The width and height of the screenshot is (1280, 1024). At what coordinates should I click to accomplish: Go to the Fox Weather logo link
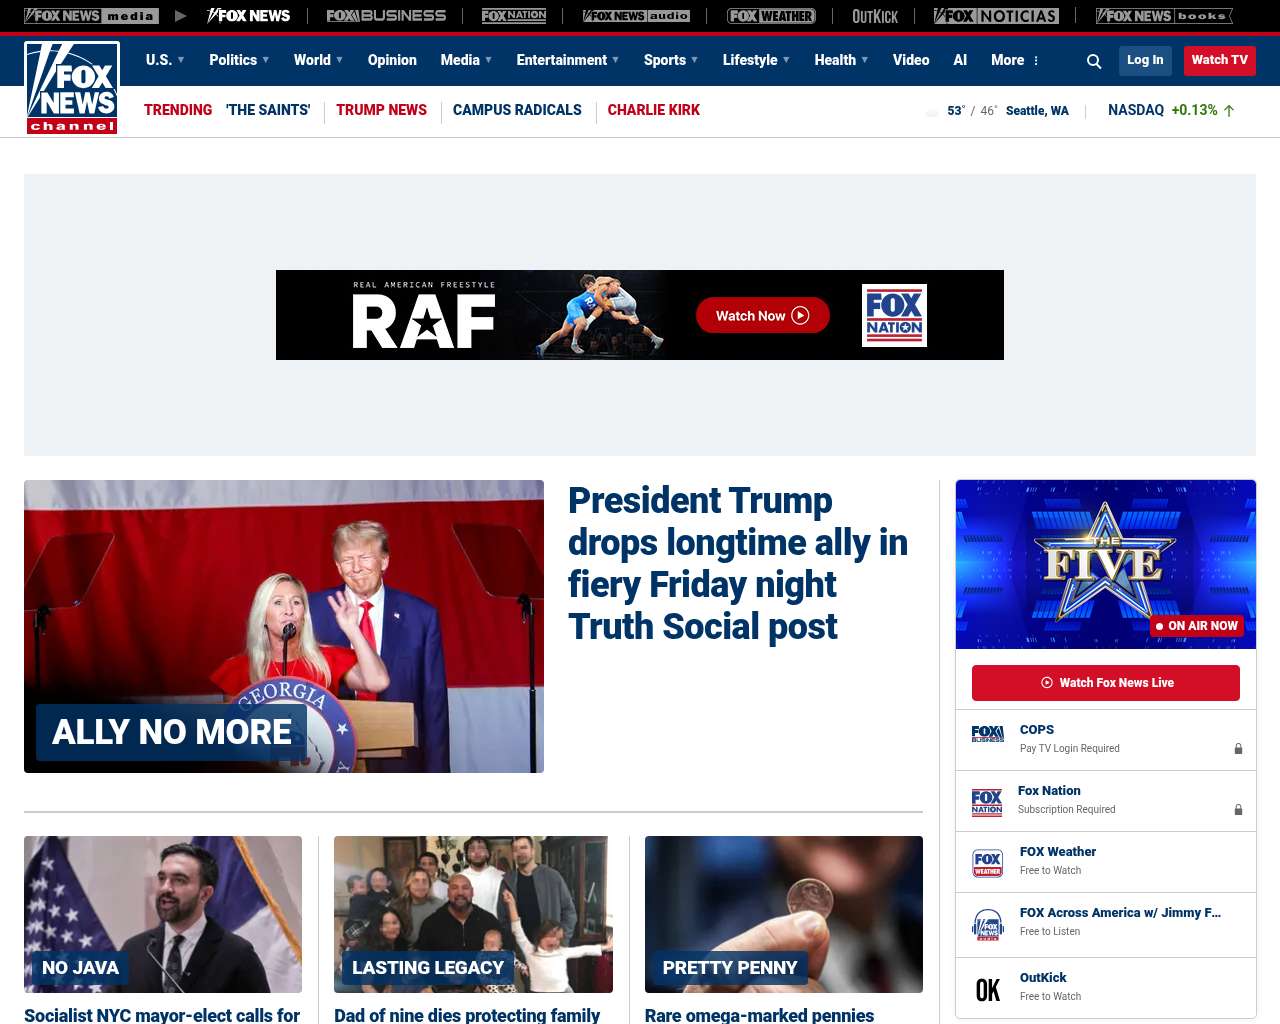[771, 16]
